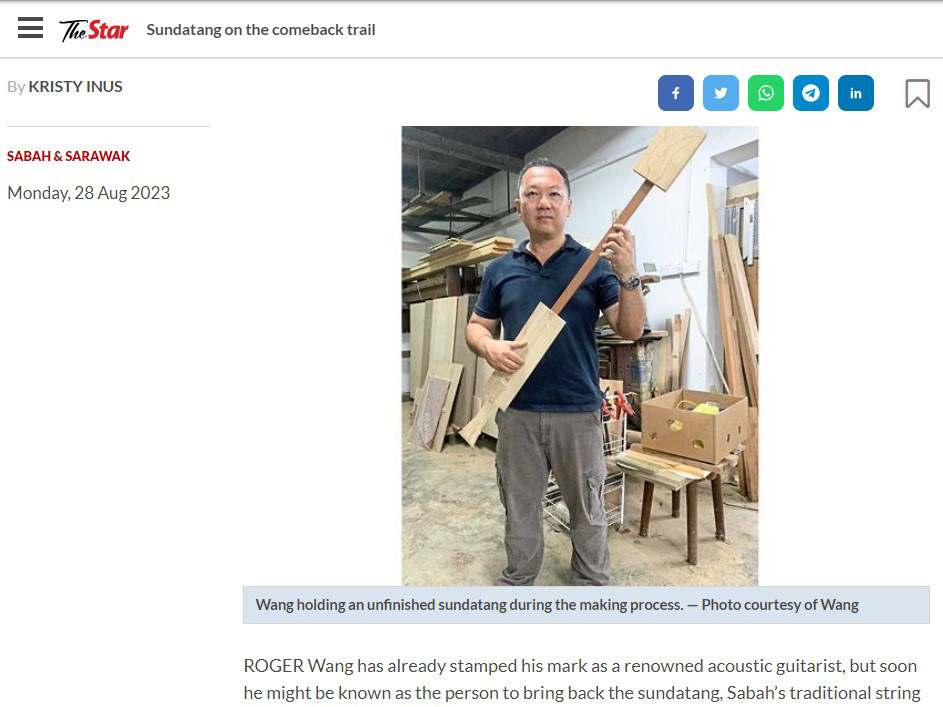
Task: Click the photo caption text
Action: (x=557, y=605)
